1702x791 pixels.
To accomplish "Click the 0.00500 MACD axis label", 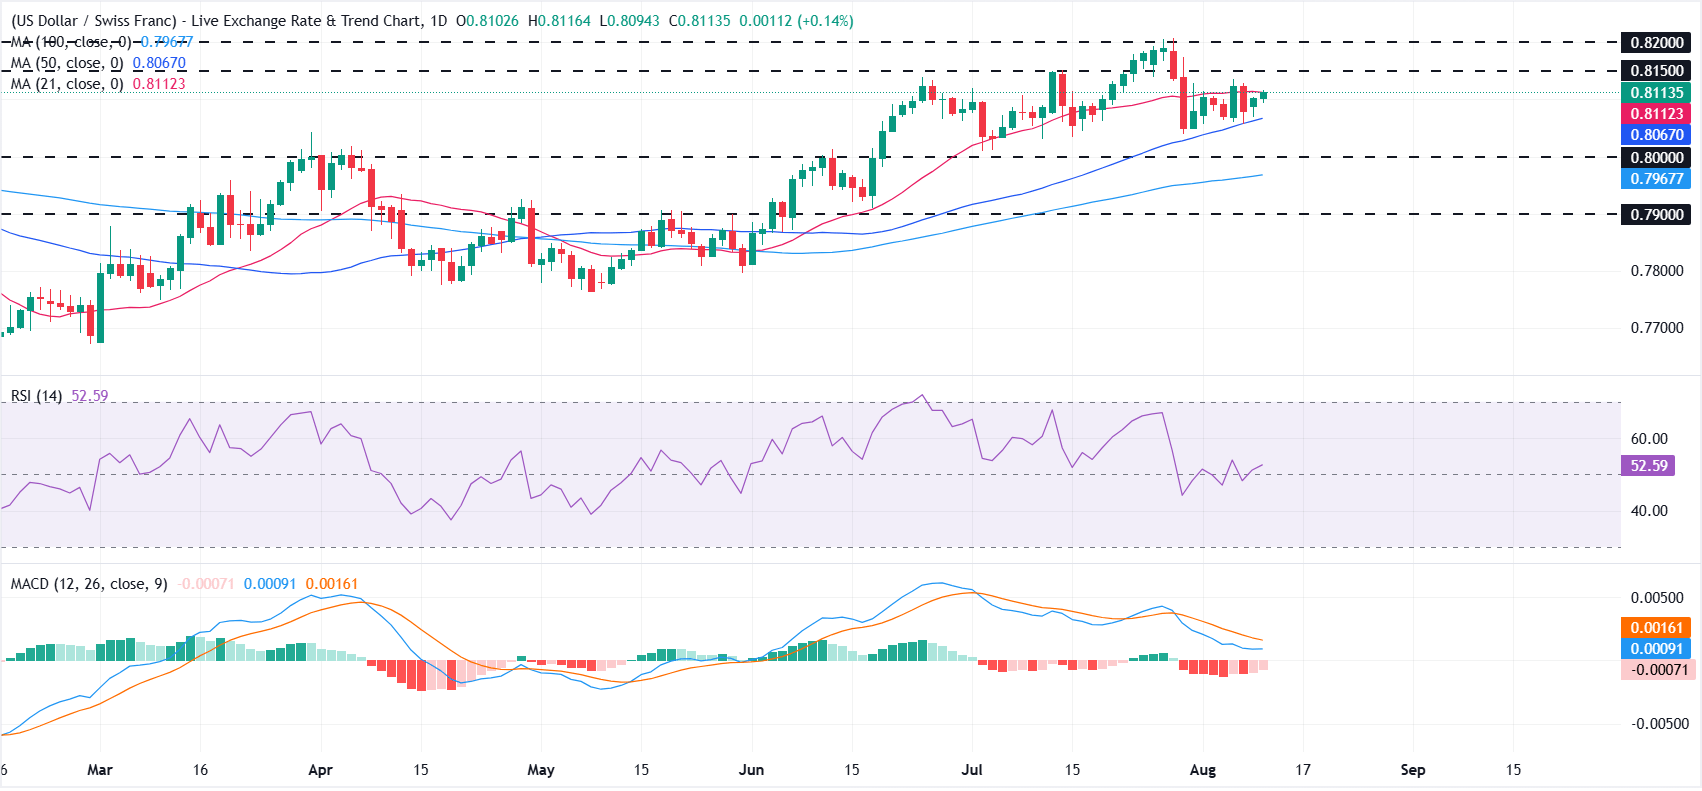I will pos(1657,598).
